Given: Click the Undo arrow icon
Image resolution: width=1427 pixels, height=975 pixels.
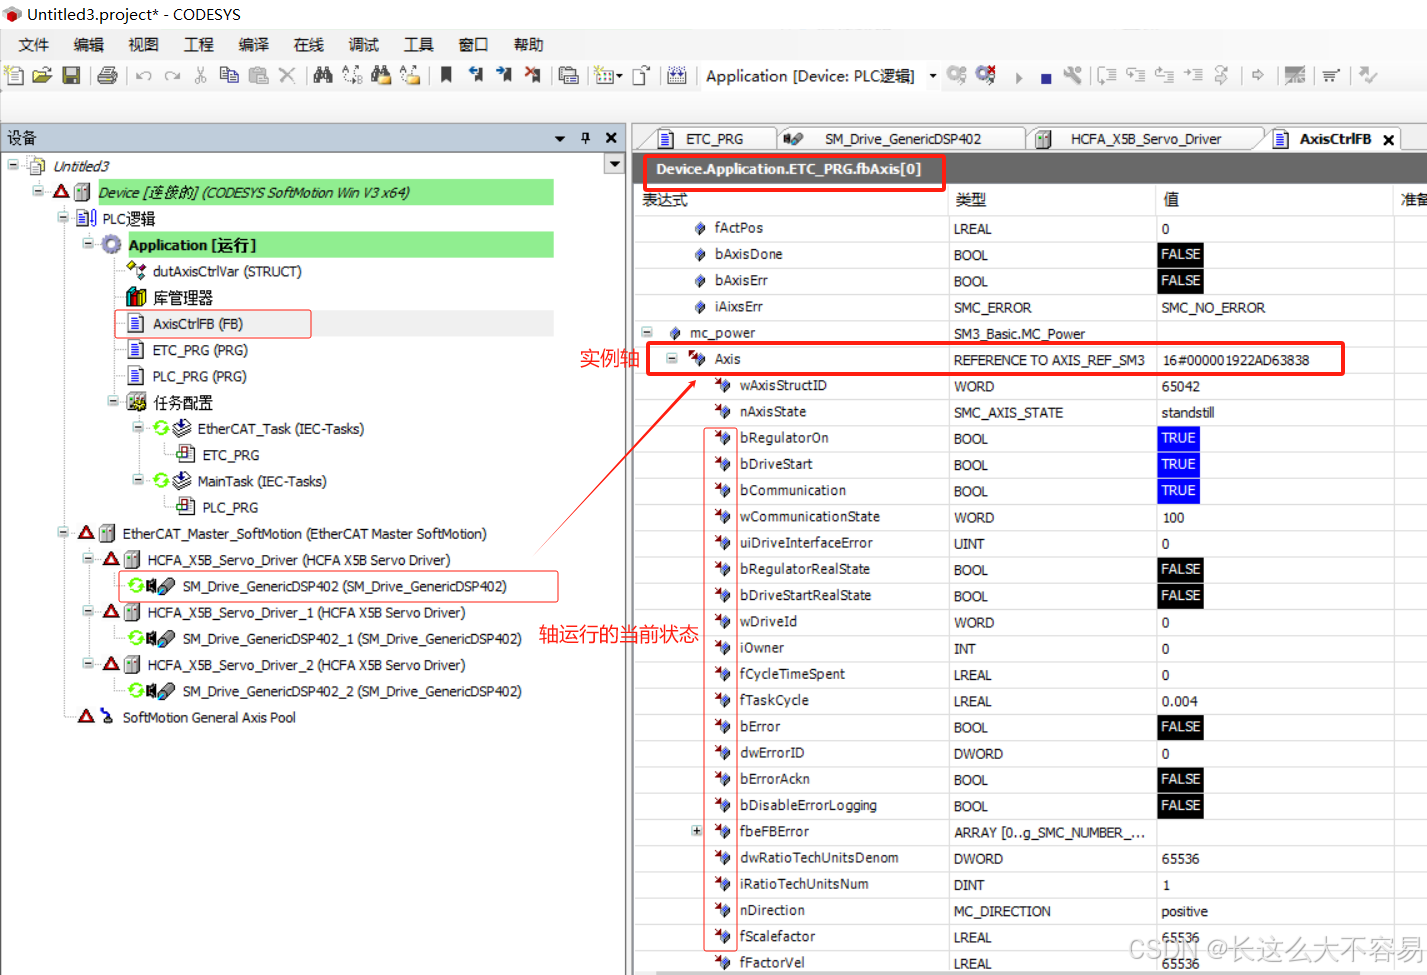Looking at the screenshot, I should (x=144, y=75).
